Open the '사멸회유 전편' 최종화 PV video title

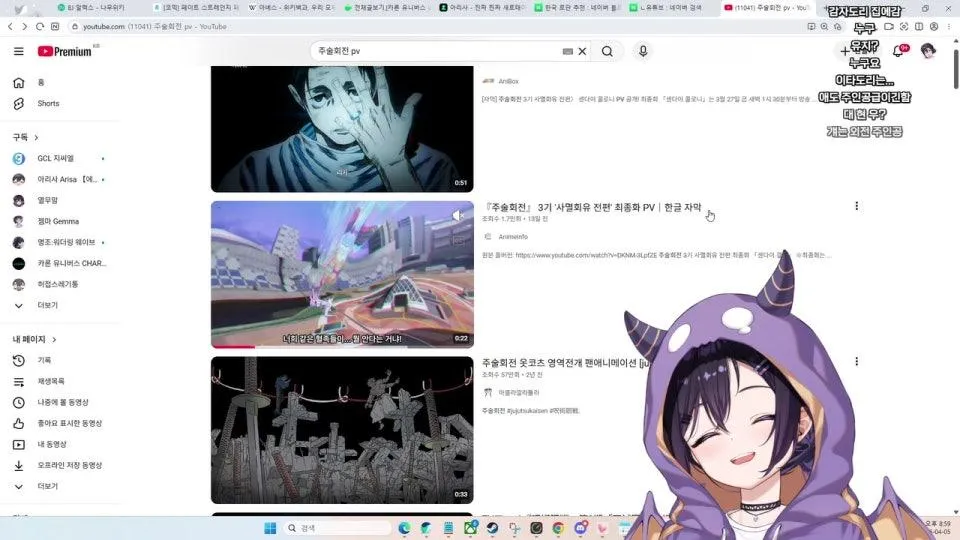click(591, 208)
